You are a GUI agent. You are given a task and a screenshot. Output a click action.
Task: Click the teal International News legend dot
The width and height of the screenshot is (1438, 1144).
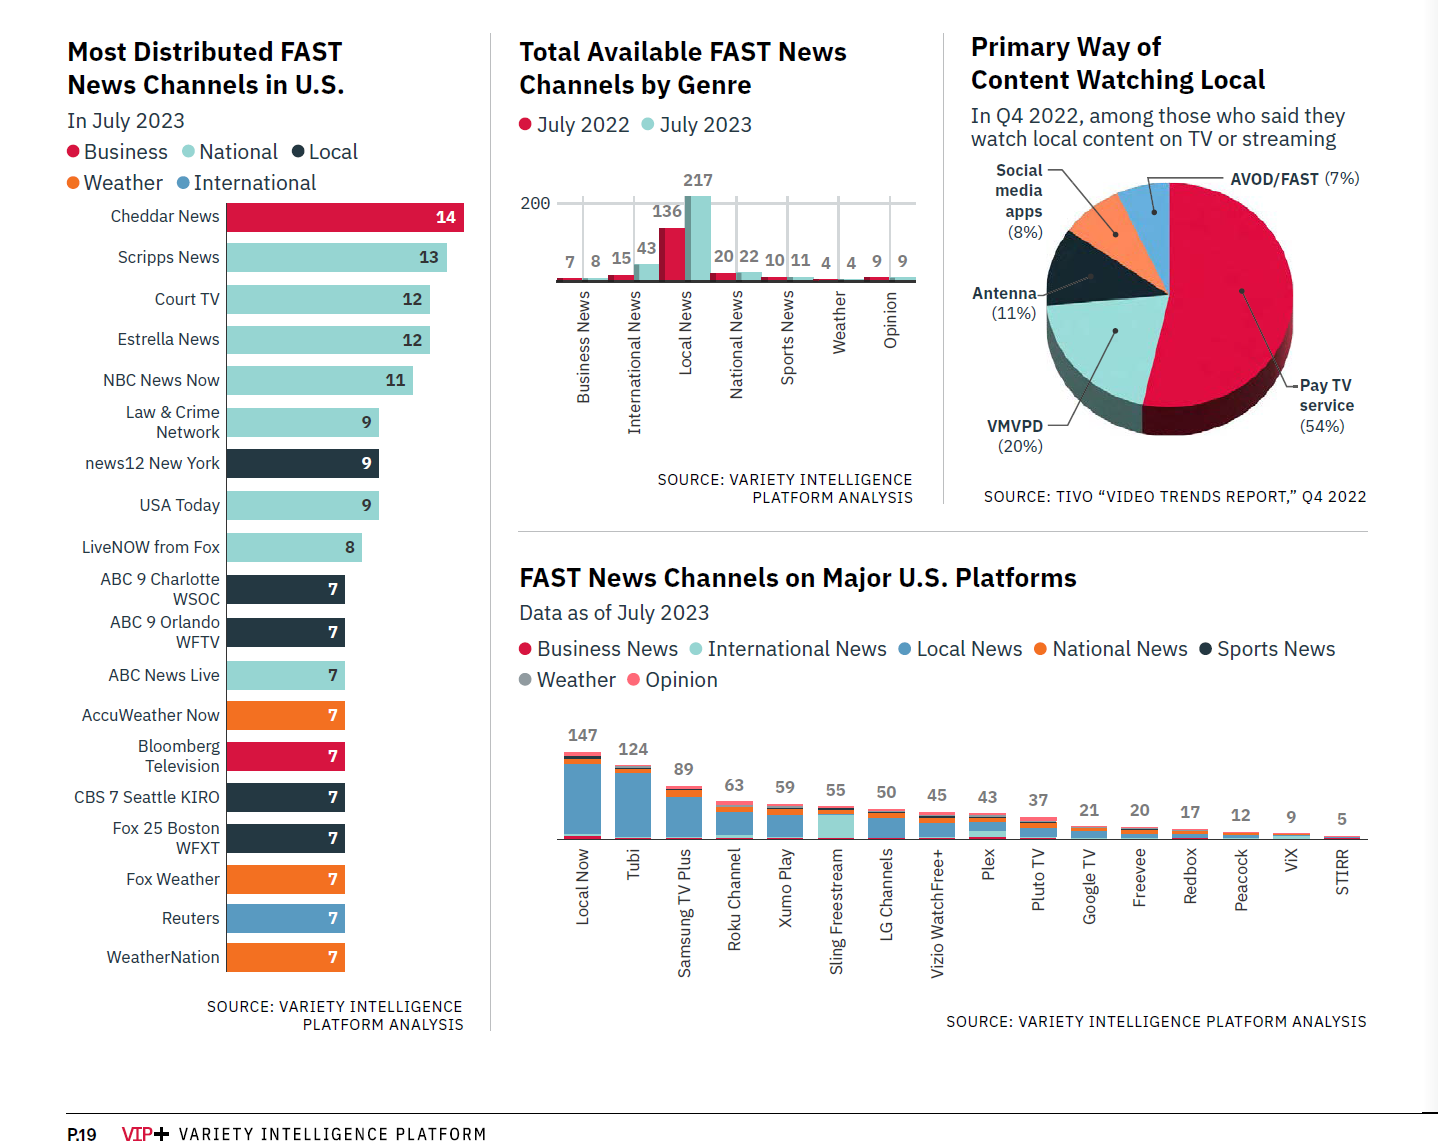[x=696, y=649]
